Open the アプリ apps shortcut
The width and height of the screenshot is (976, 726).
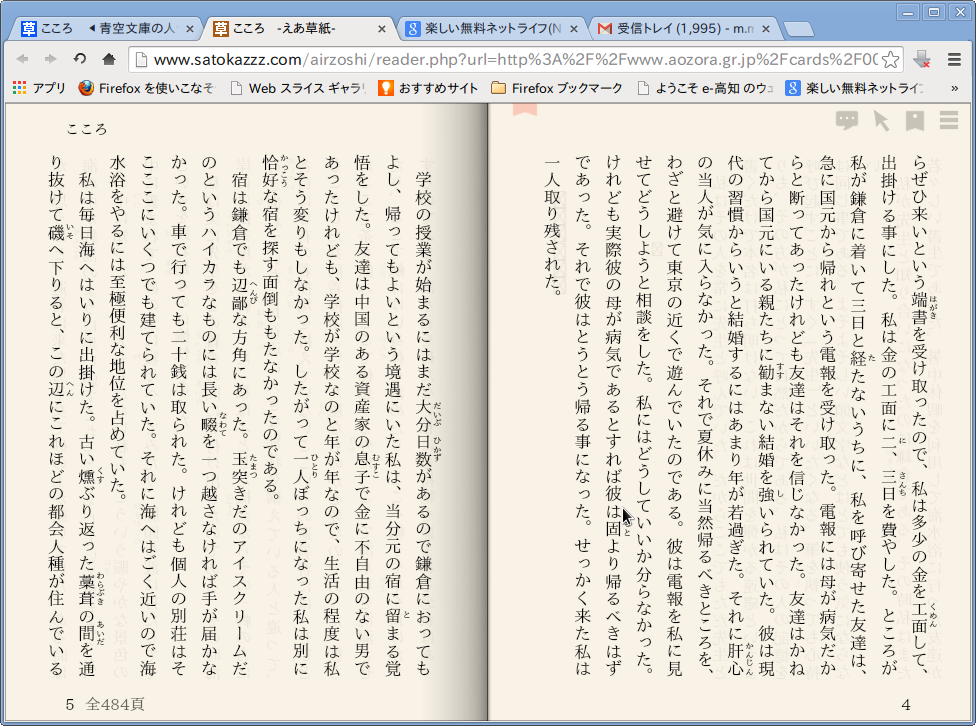click(39, 88)
